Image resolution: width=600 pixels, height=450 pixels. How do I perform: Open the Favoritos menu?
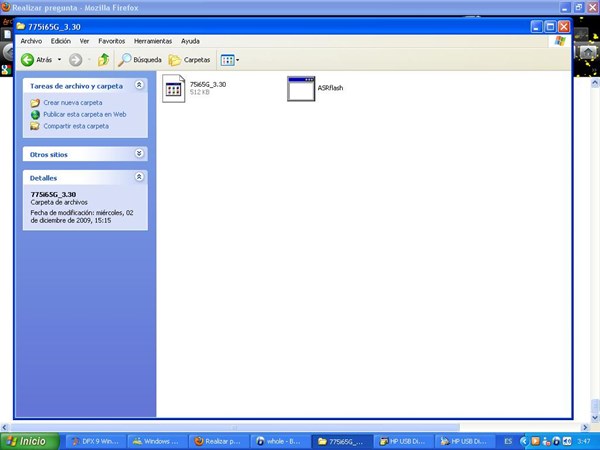pyautogui.click(x=111, y=41)
